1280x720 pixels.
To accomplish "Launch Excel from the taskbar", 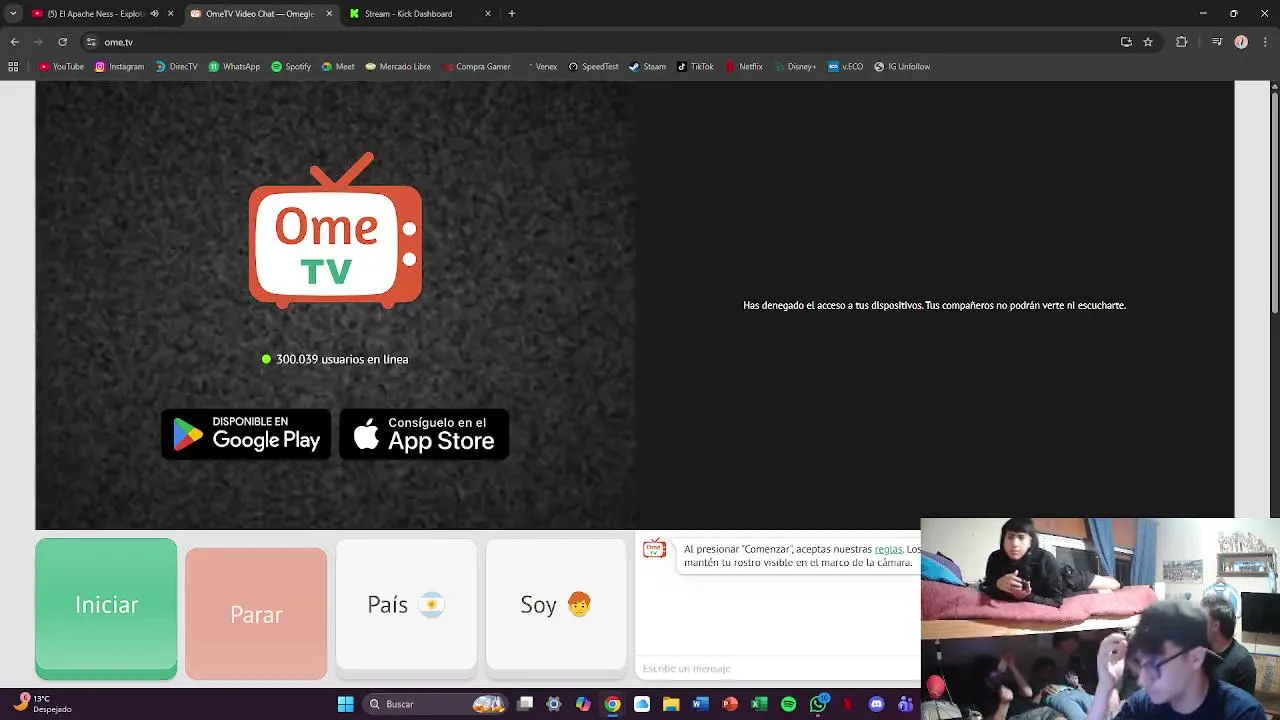I will [759, 704].
